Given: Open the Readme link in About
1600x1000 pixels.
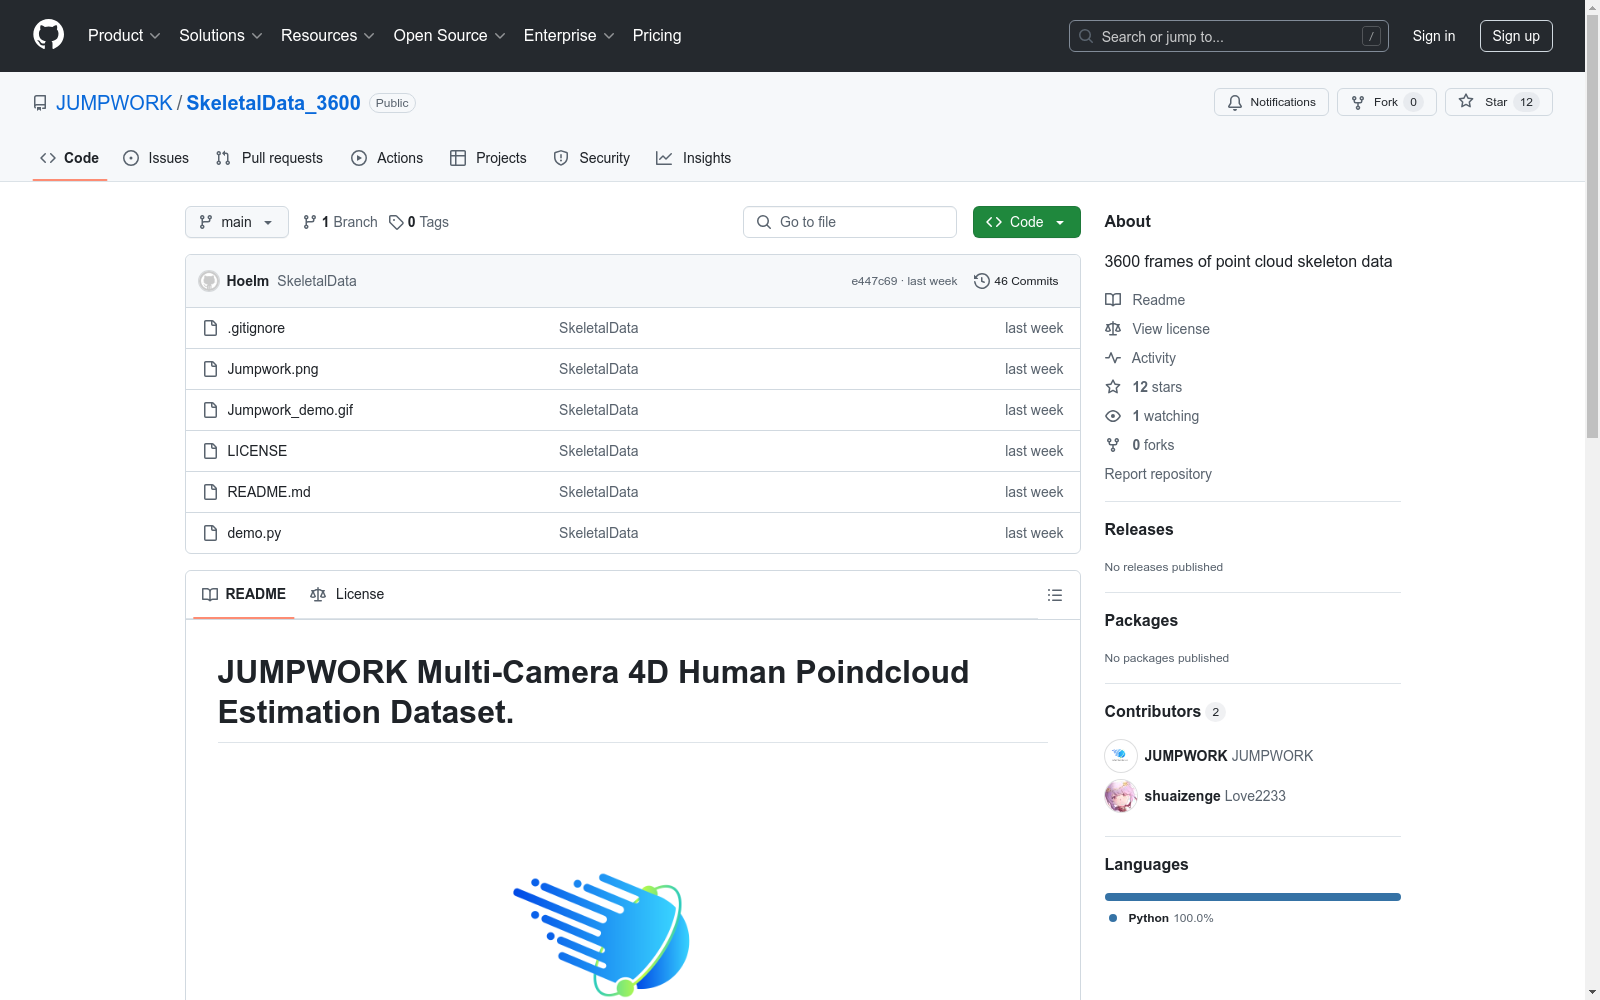Looking at the screenshot, I should (x=1145, y=300).
